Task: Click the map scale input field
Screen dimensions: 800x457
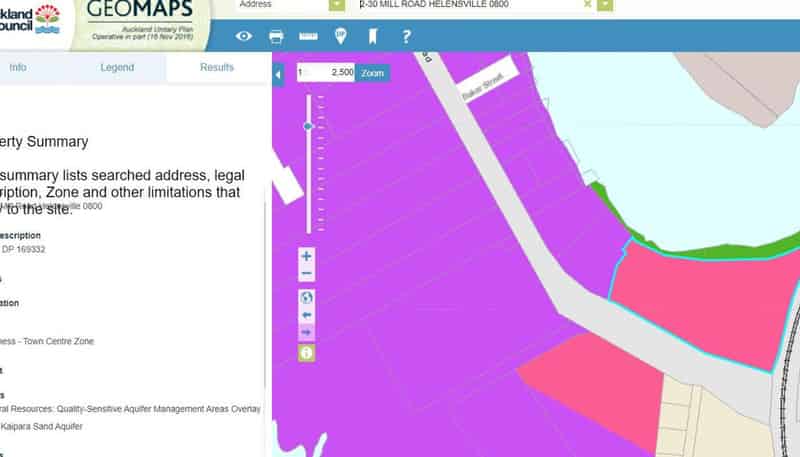Action: pyautogui.click(x=326, y=72)
